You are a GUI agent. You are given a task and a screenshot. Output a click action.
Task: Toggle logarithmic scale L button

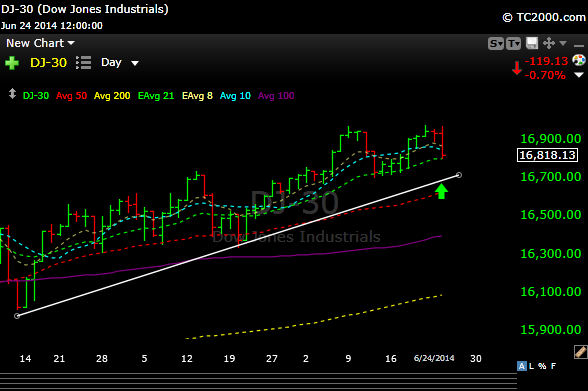pos(531,366)
